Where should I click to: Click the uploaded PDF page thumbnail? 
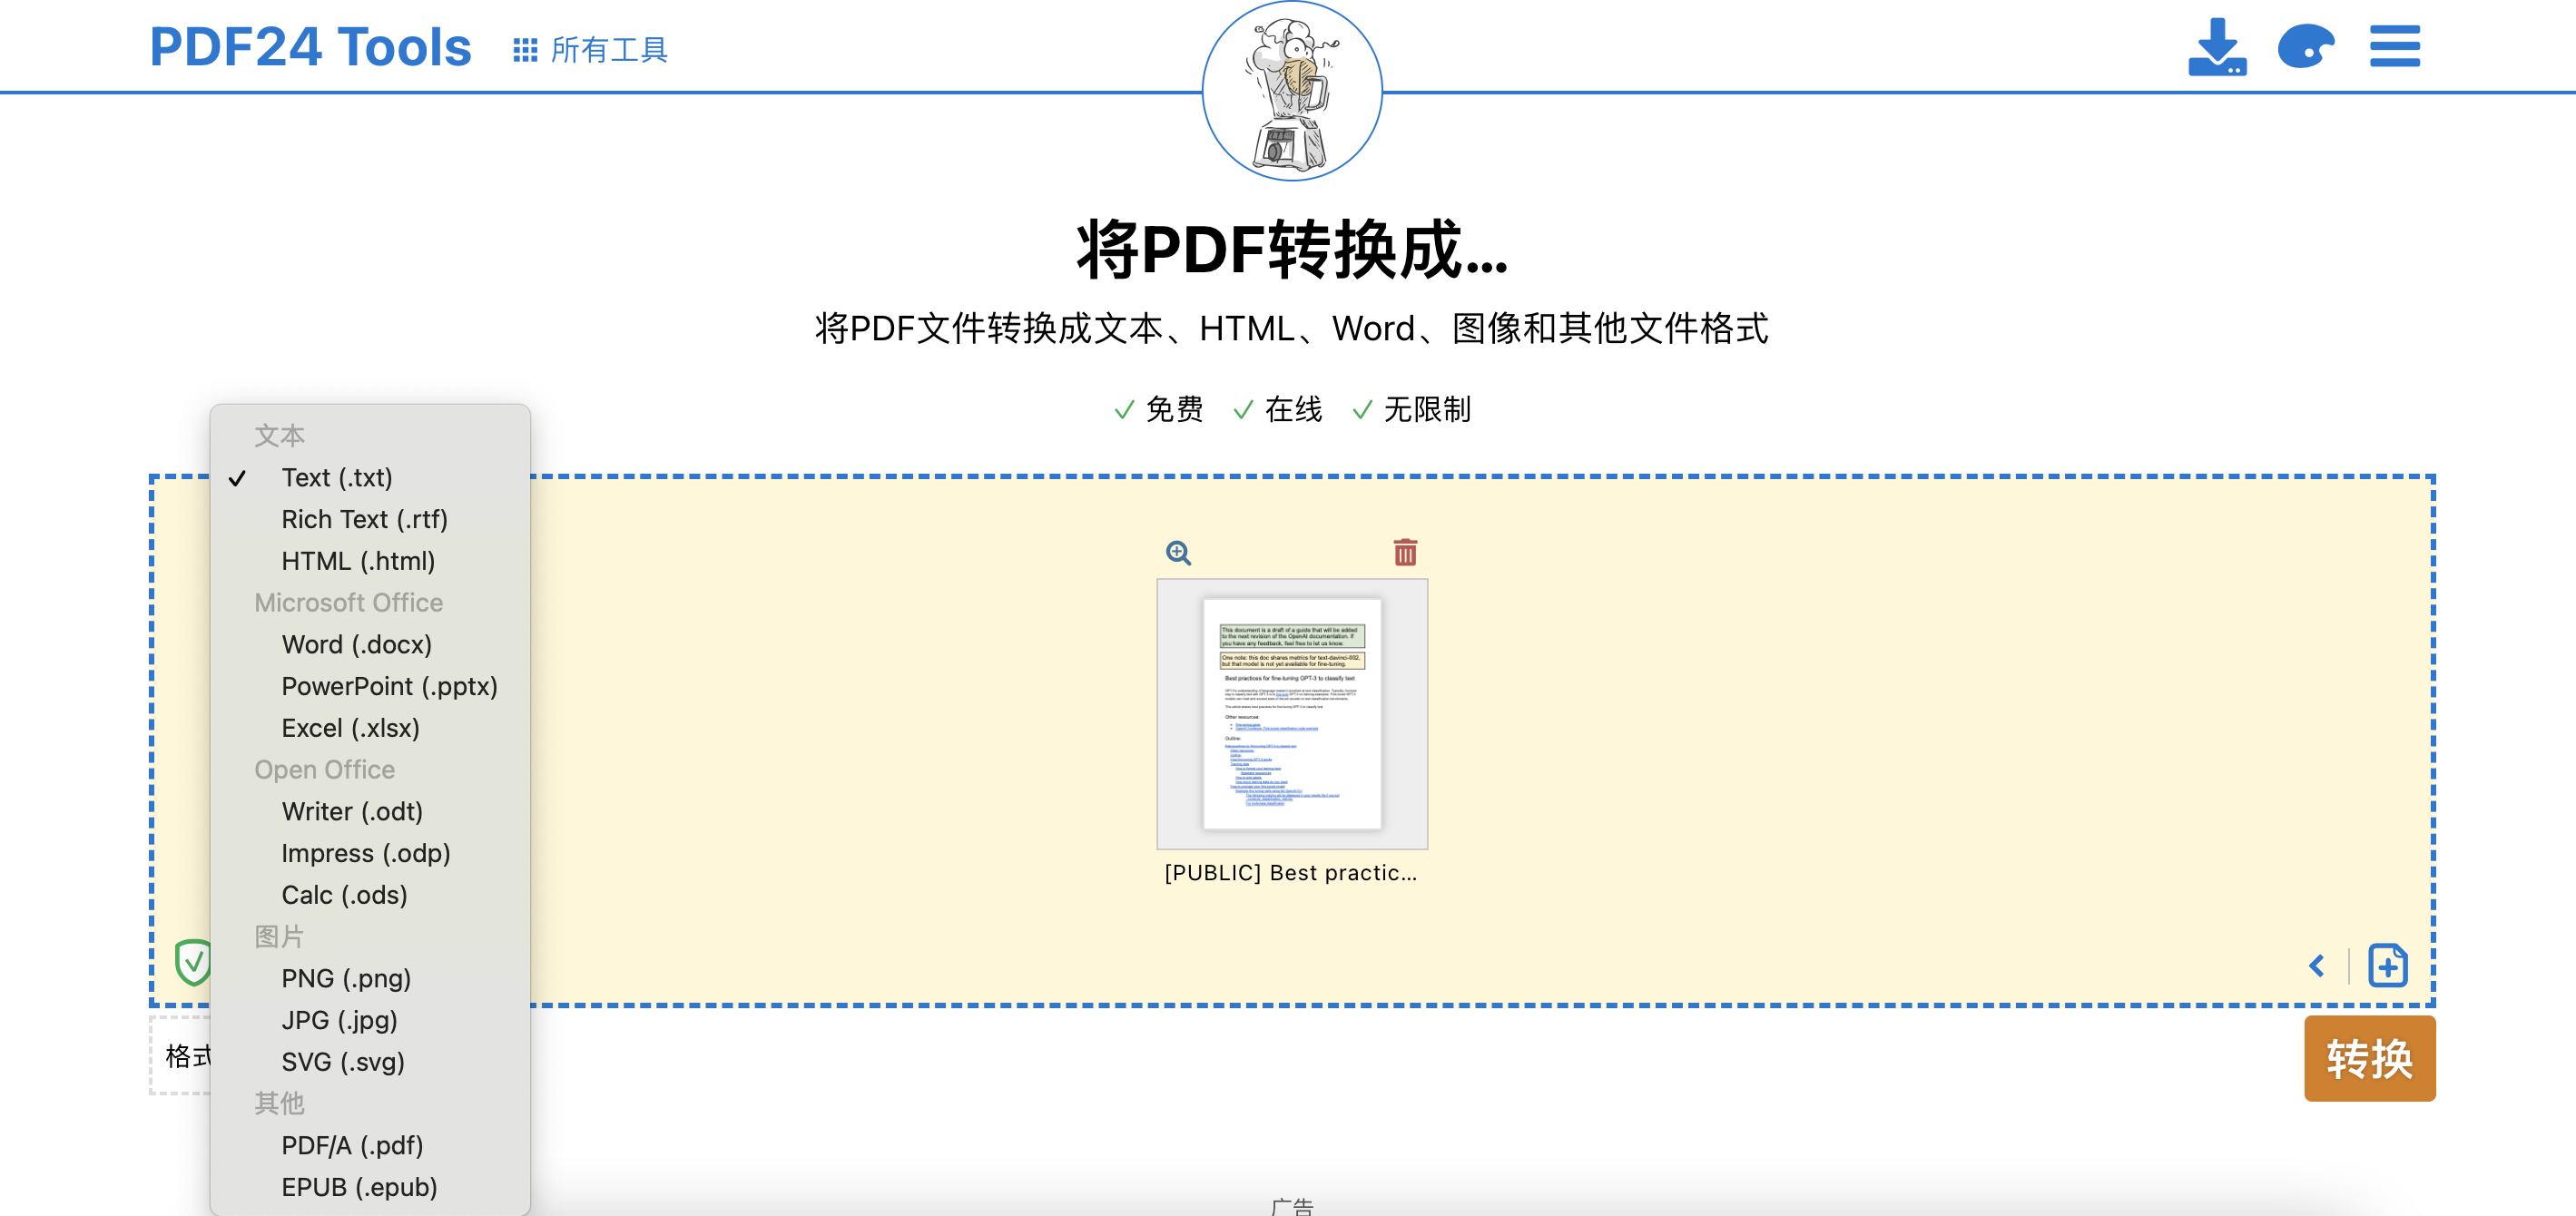pos(1291,714)
